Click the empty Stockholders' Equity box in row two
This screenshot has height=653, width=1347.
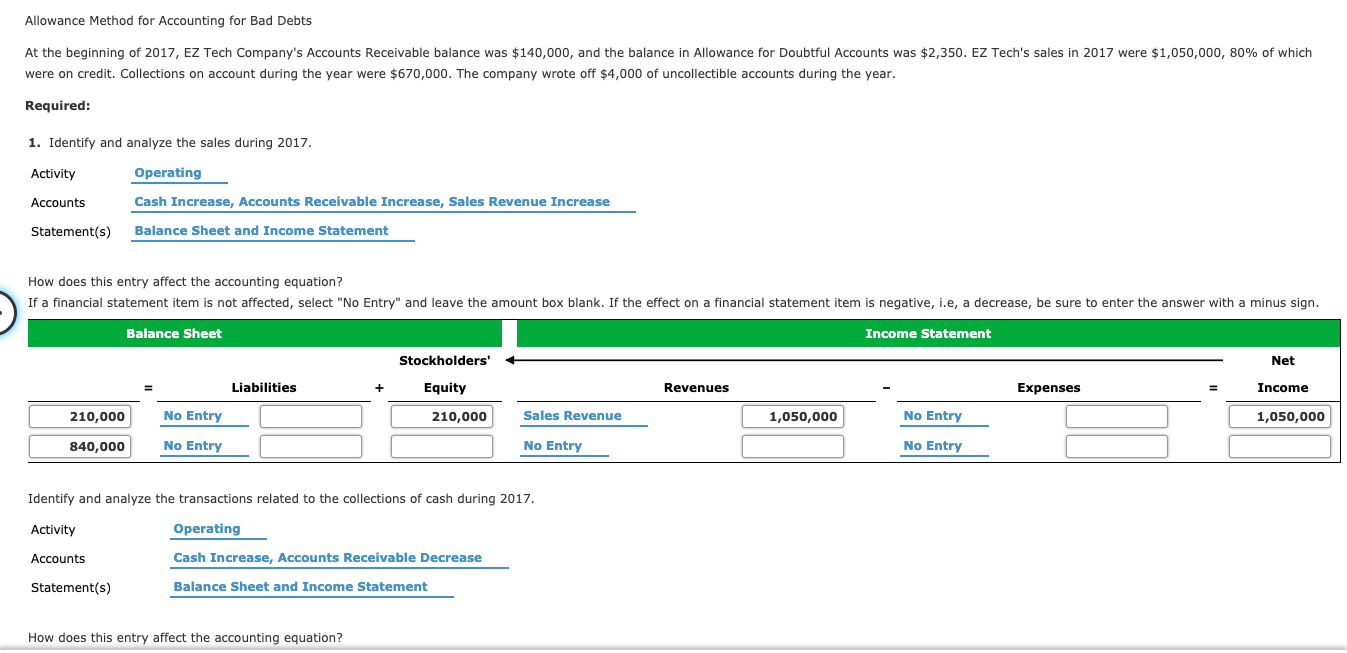pos(443,445)
